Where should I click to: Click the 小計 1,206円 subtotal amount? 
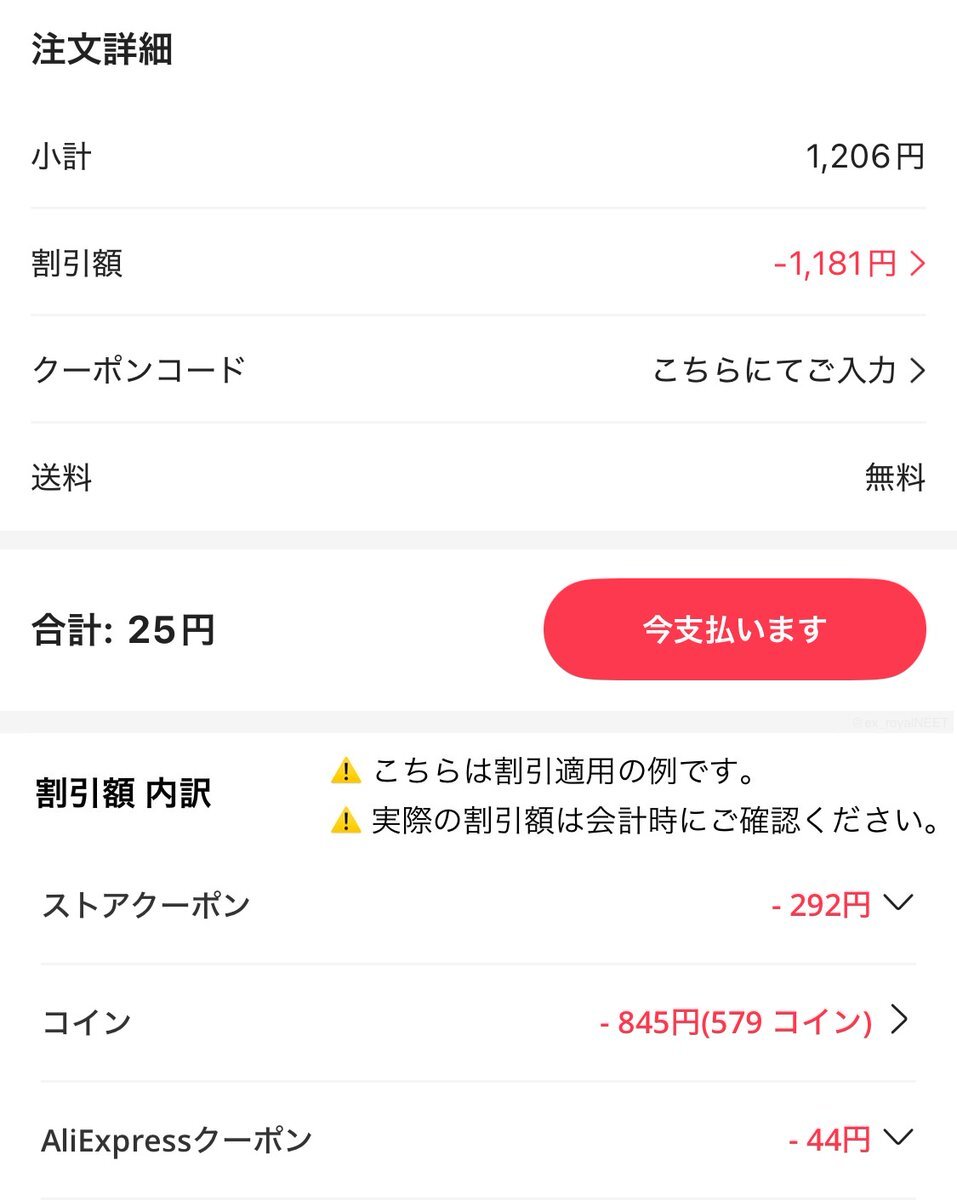865,157
